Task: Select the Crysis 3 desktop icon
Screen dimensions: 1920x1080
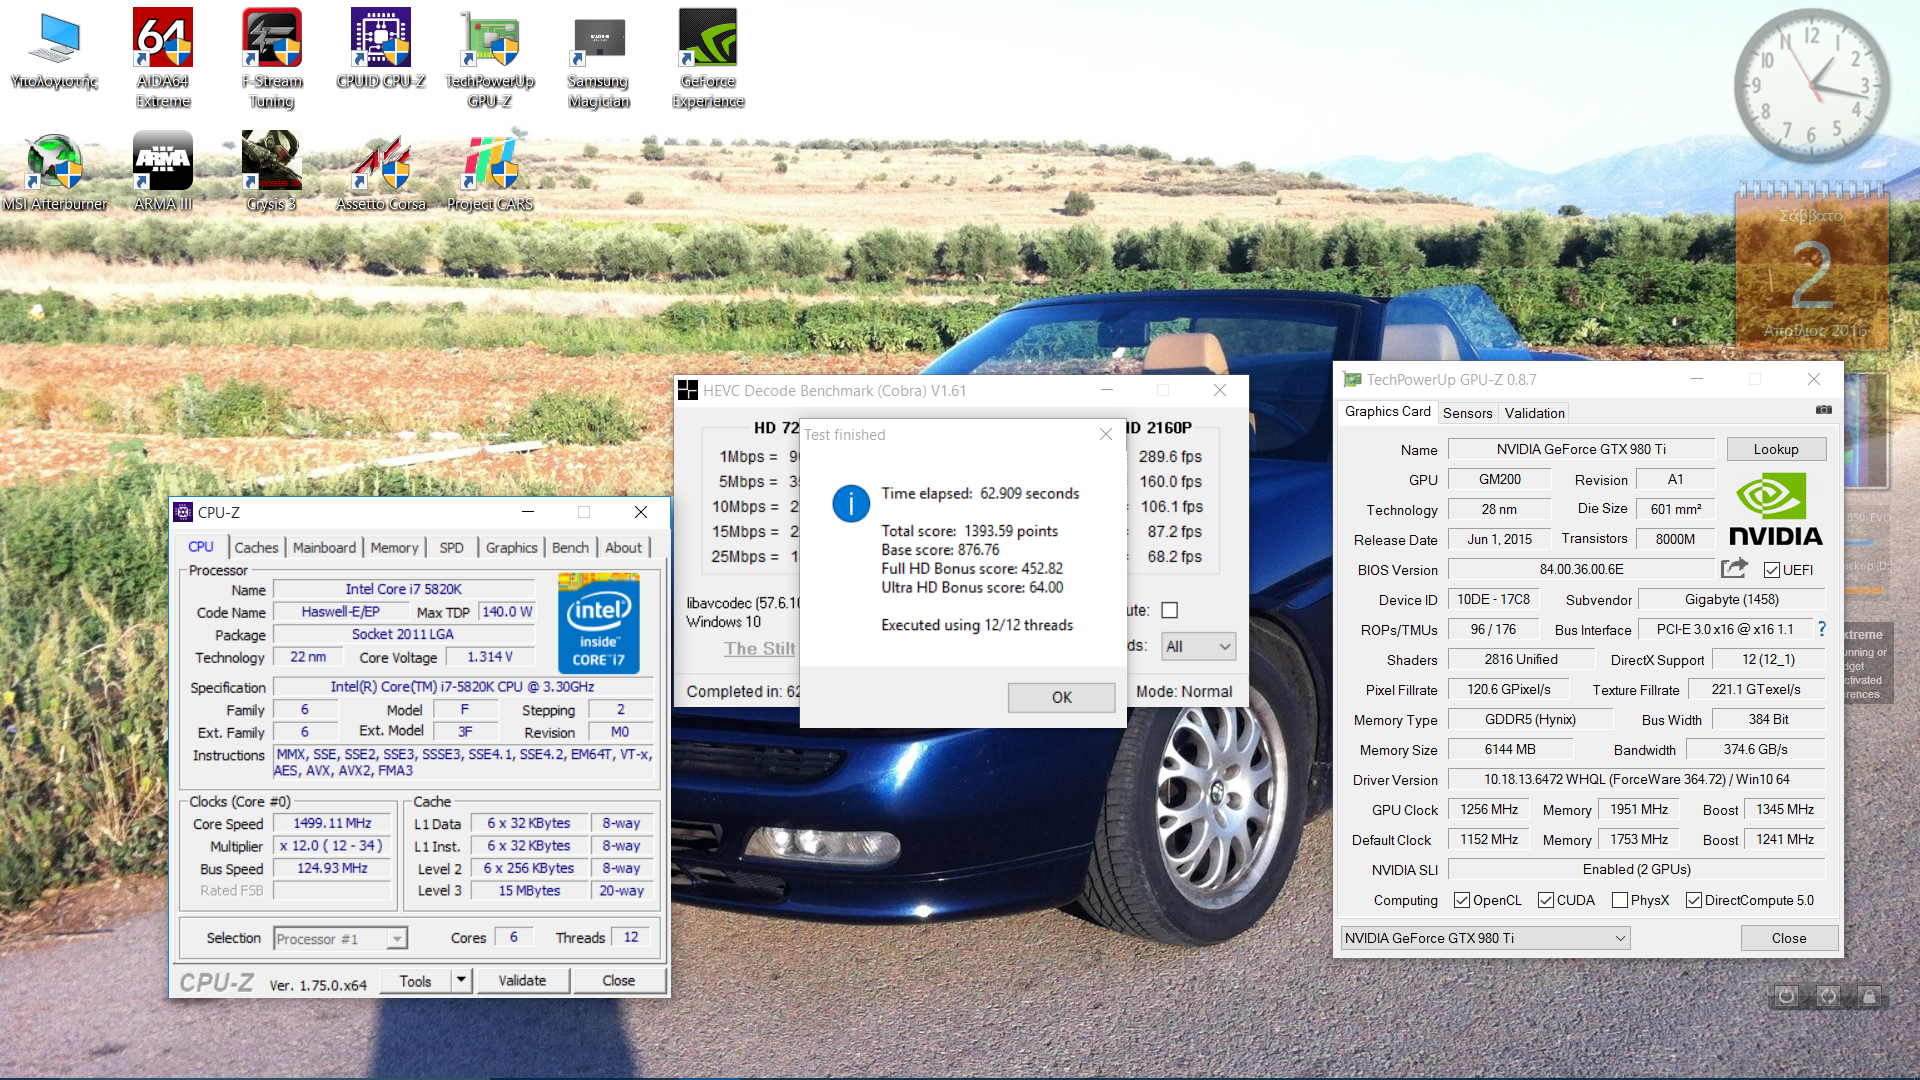Action: click(x=272, y=171)
